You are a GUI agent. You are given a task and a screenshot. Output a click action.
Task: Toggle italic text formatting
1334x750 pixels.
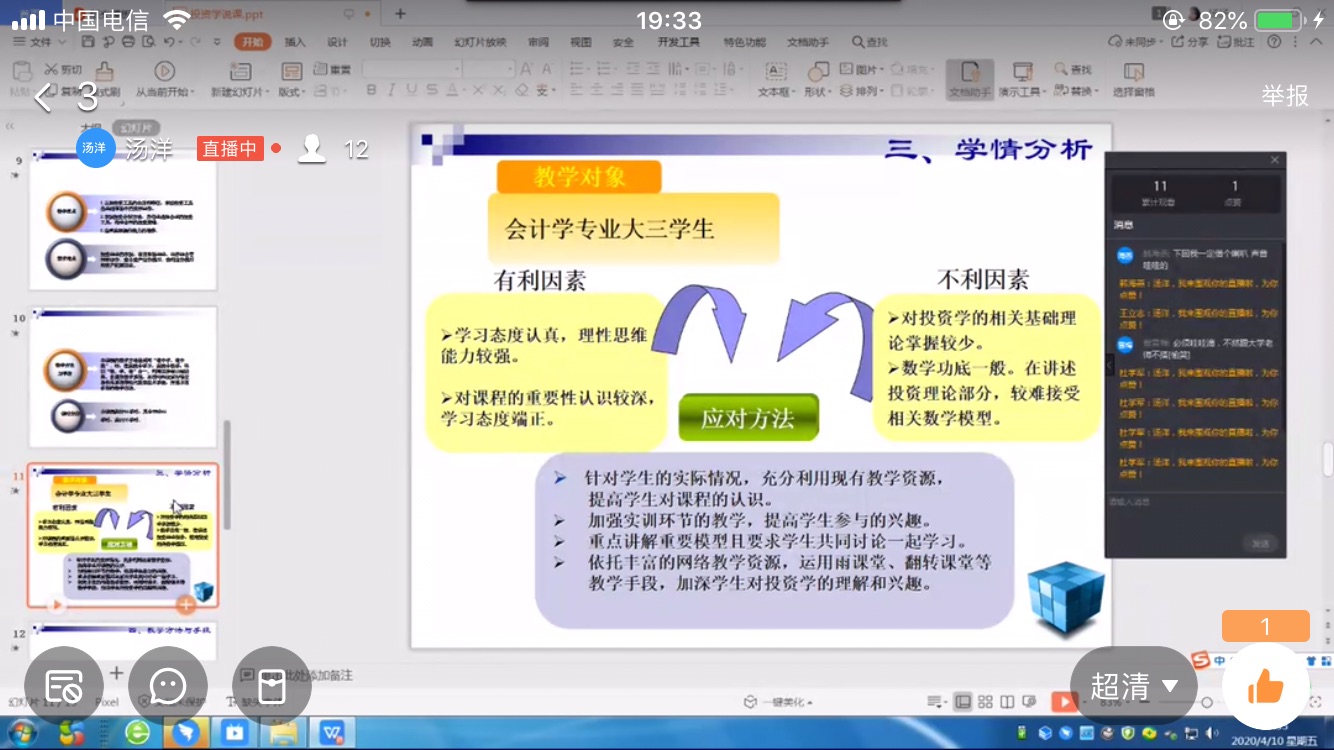tap(393, 91)
